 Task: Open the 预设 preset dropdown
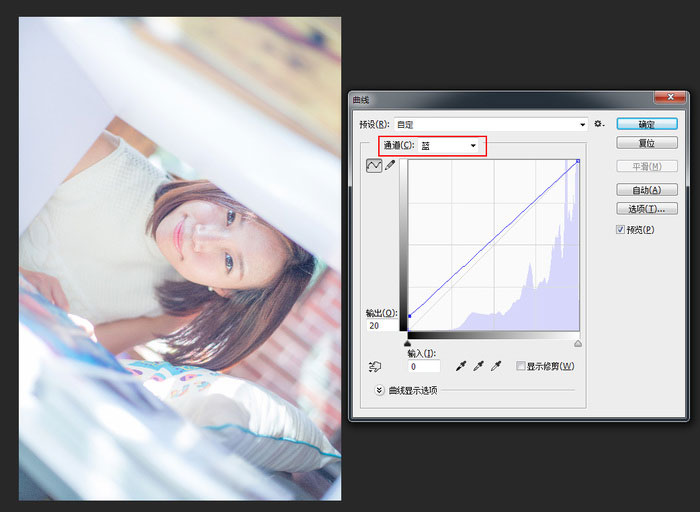[x=491, y=125]
